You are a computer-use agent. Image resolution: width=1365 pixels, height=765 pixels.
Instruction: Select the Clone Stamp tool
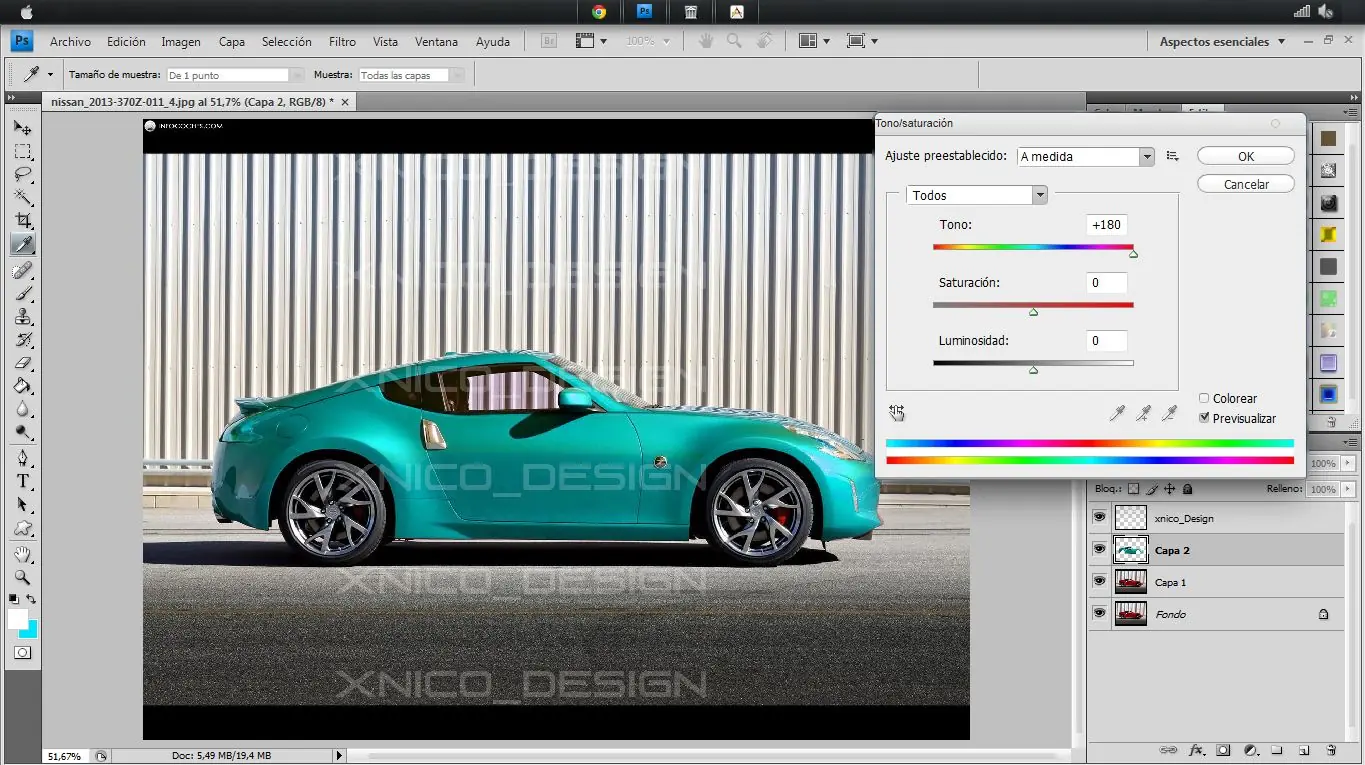pos(22,317)
